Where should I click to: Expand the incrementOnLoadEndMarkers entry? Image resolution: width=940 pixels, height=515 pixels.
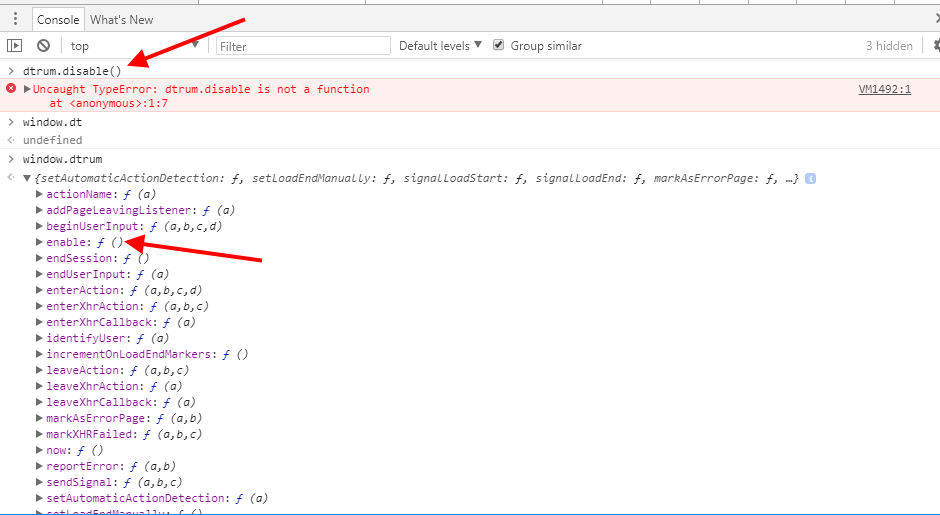click(40, 354)
